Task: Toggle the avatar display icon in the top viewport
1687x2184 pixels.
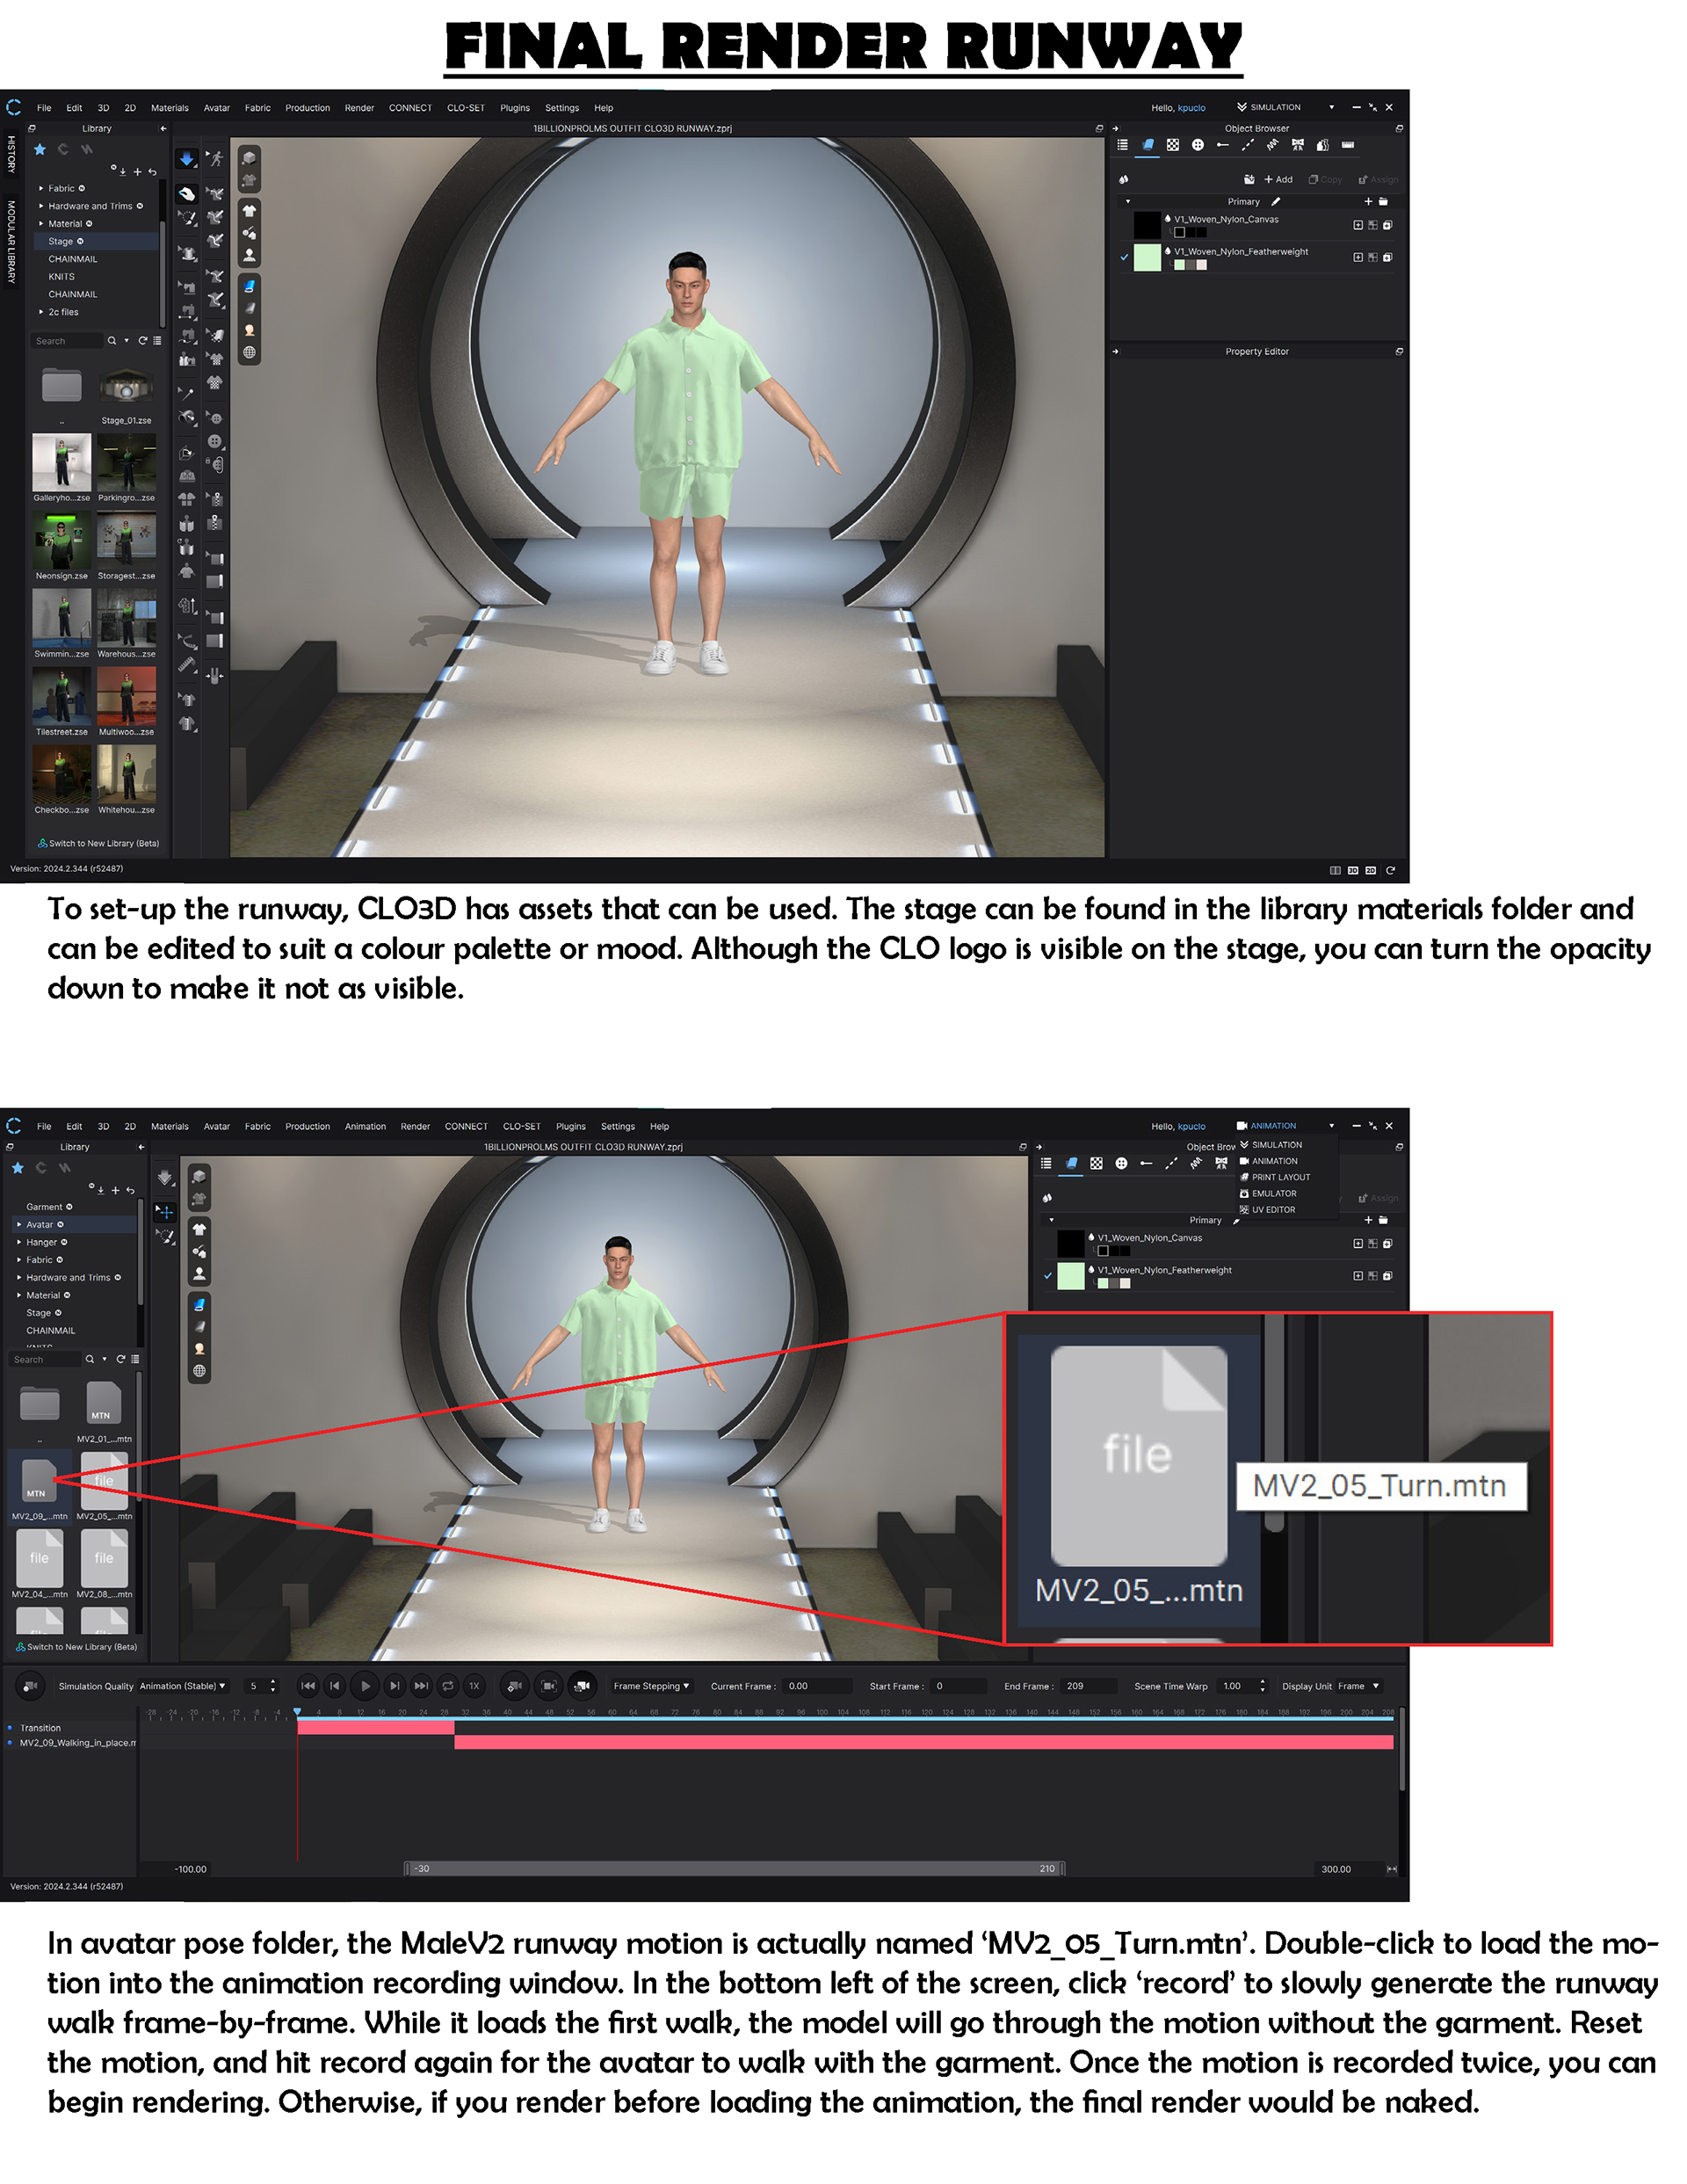Action: click(x=250, y=255)
